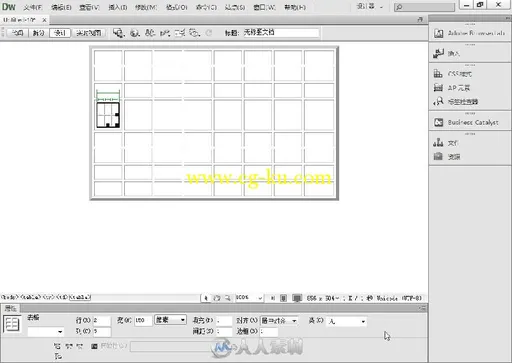Open the 对齐 (Align) dropdown

pyautogui.click(x=279, y=321)
